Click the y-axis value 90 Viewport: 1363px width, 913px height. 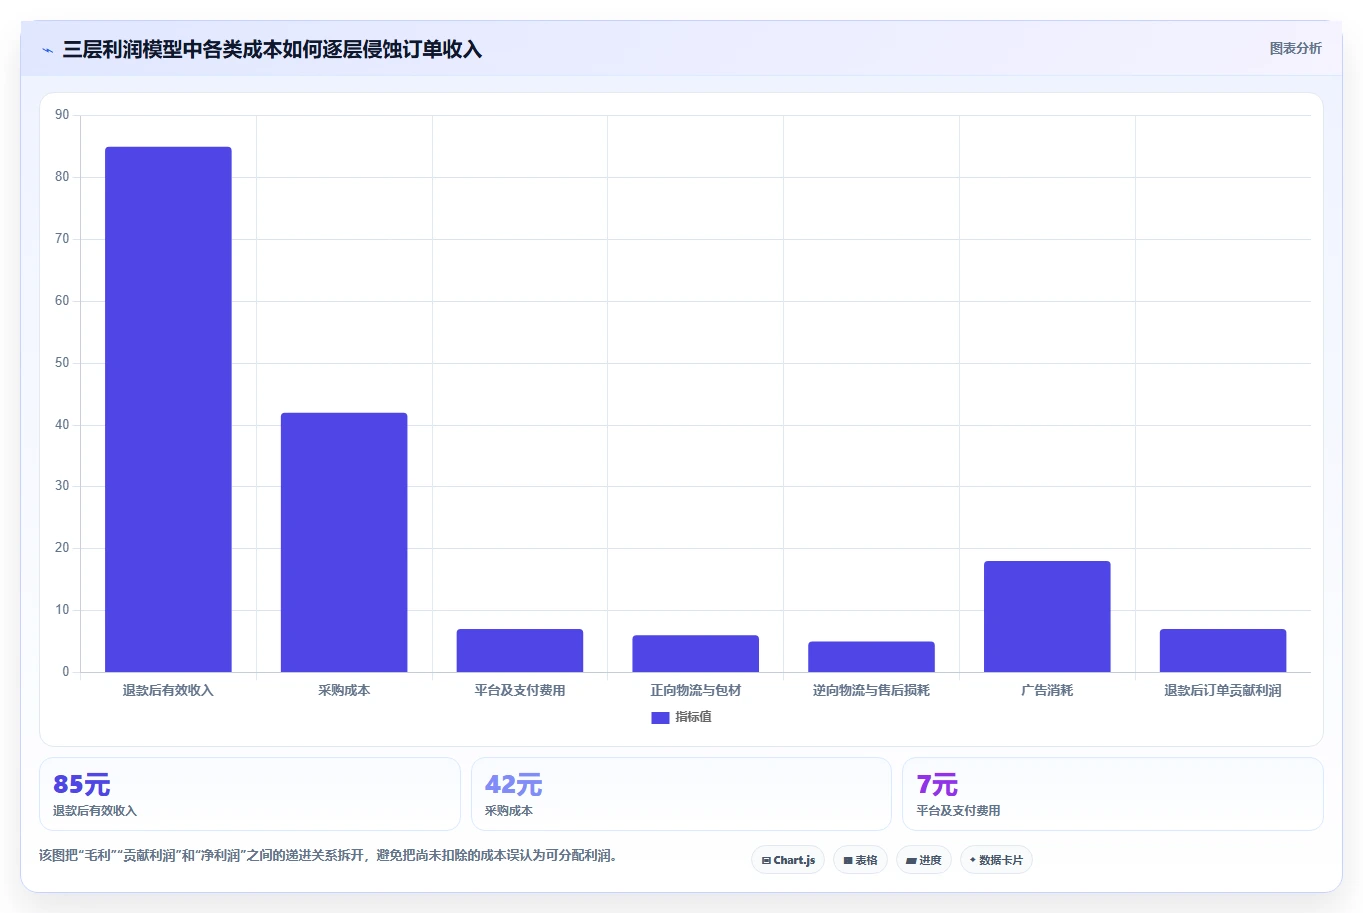[x=62, y=115]
